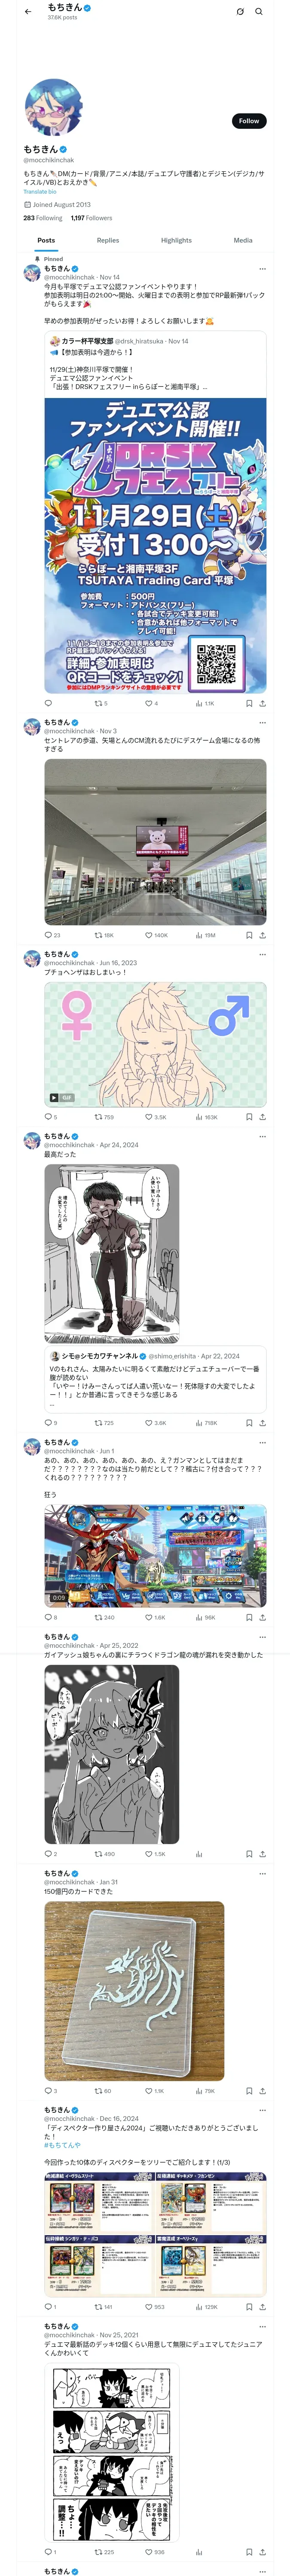Screen dimensions: 290x2576
Task: Bookmark the Nov 3 walkway post
Action: pos(249,936)
